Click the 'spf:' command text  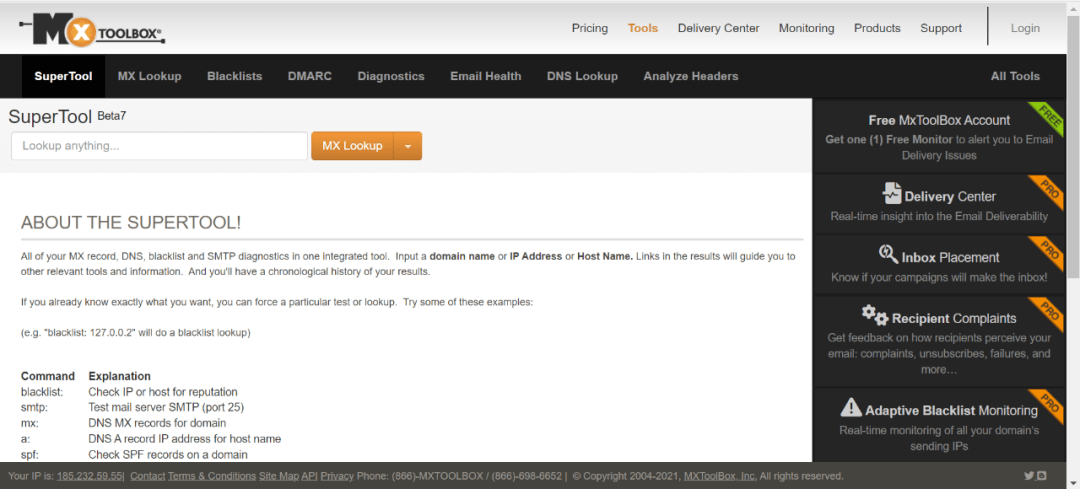pyautogui.click(x=30, y=455)
